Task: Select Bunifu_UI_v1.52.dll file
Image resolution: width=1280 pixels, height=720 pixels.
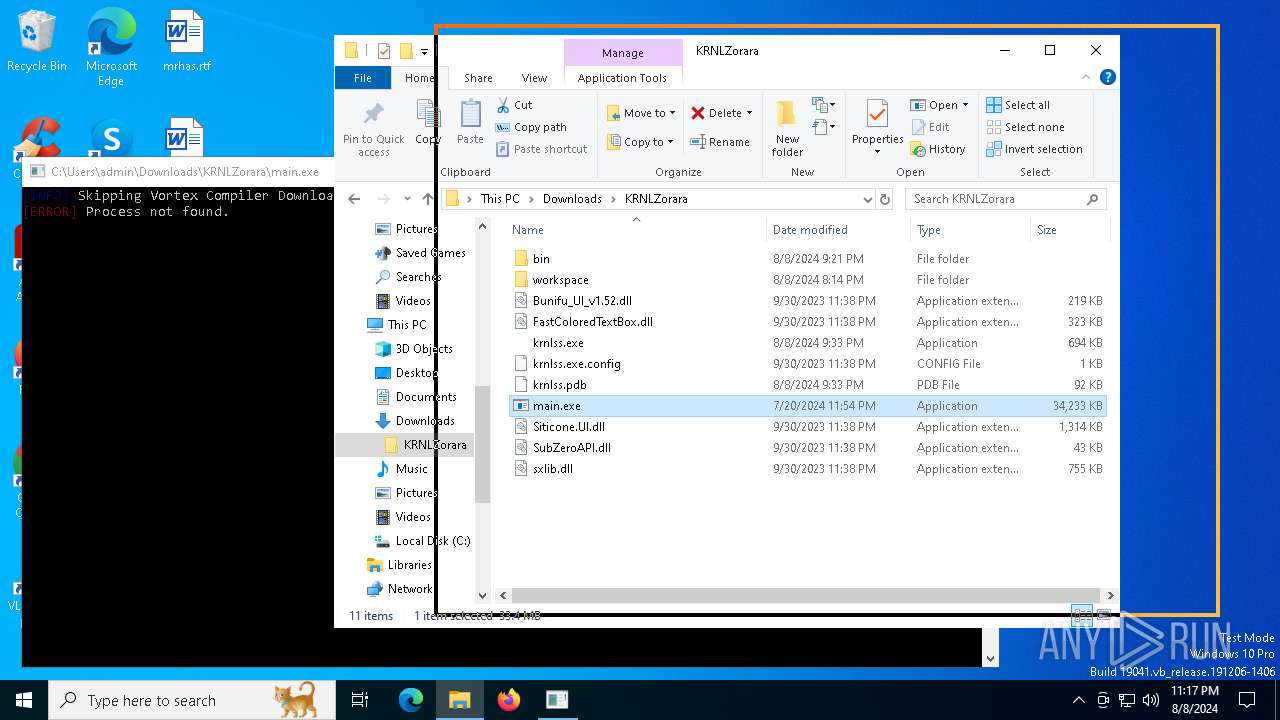Action: (x=807, y=301)
